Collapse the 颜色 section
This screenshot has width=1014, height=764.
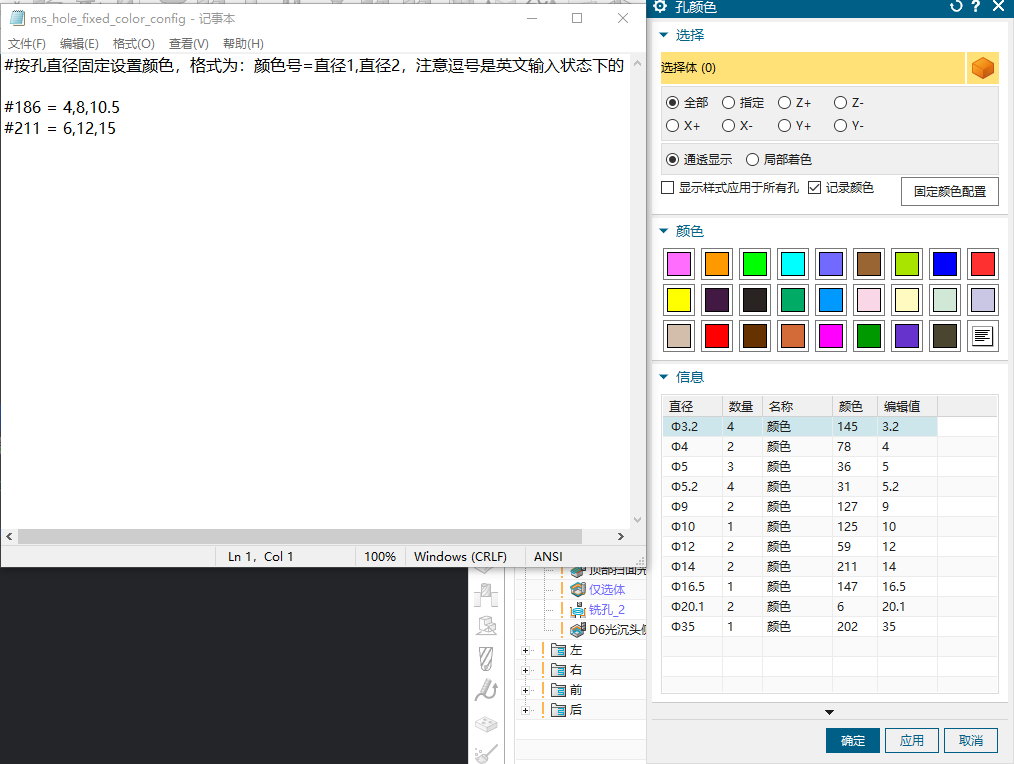663,231
